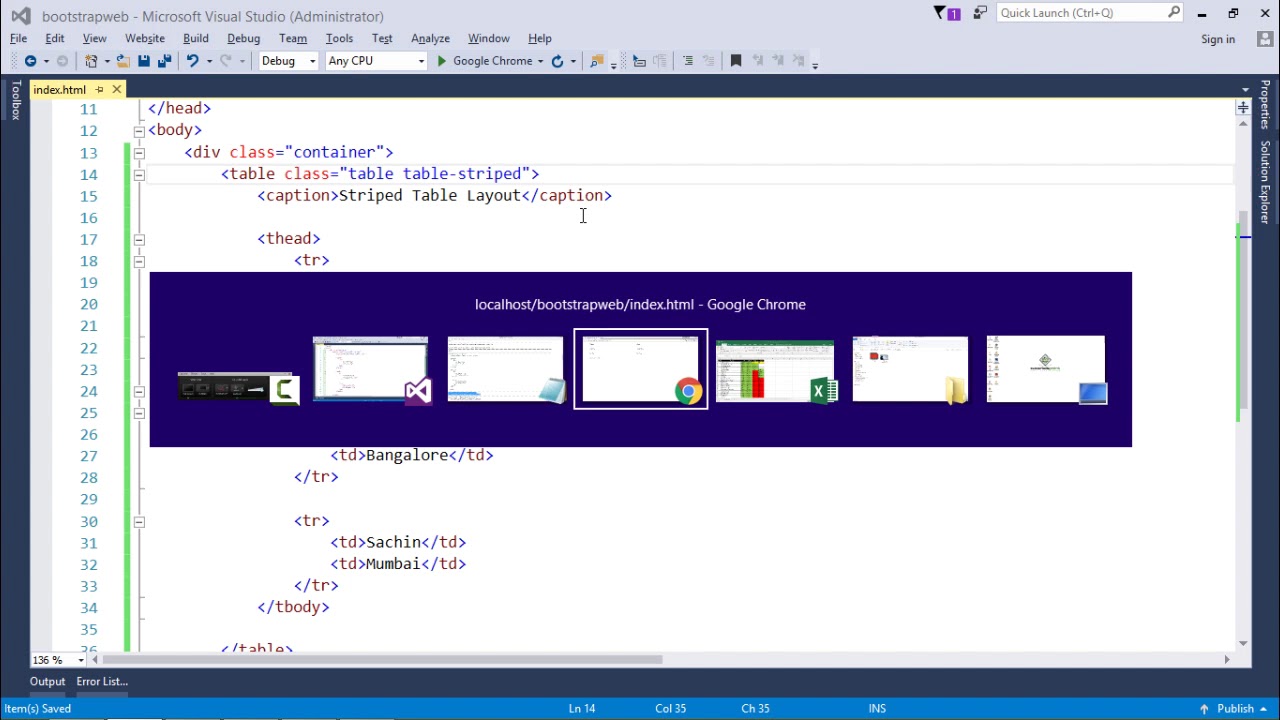Image resolution: width=1280 pixels, height=720 pixels.
Task: Open the Output panel tab
Action: (47, 682)
